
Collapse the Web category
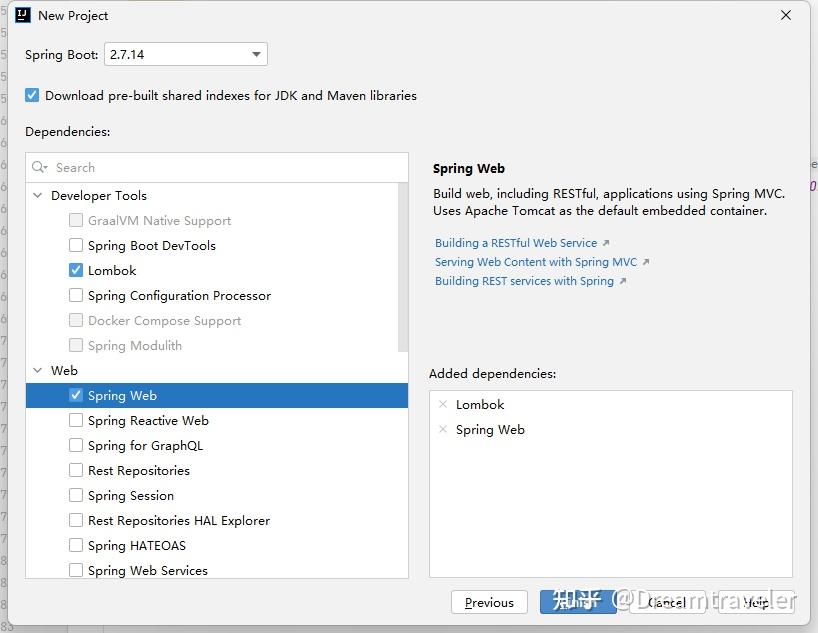pos(38,370)
